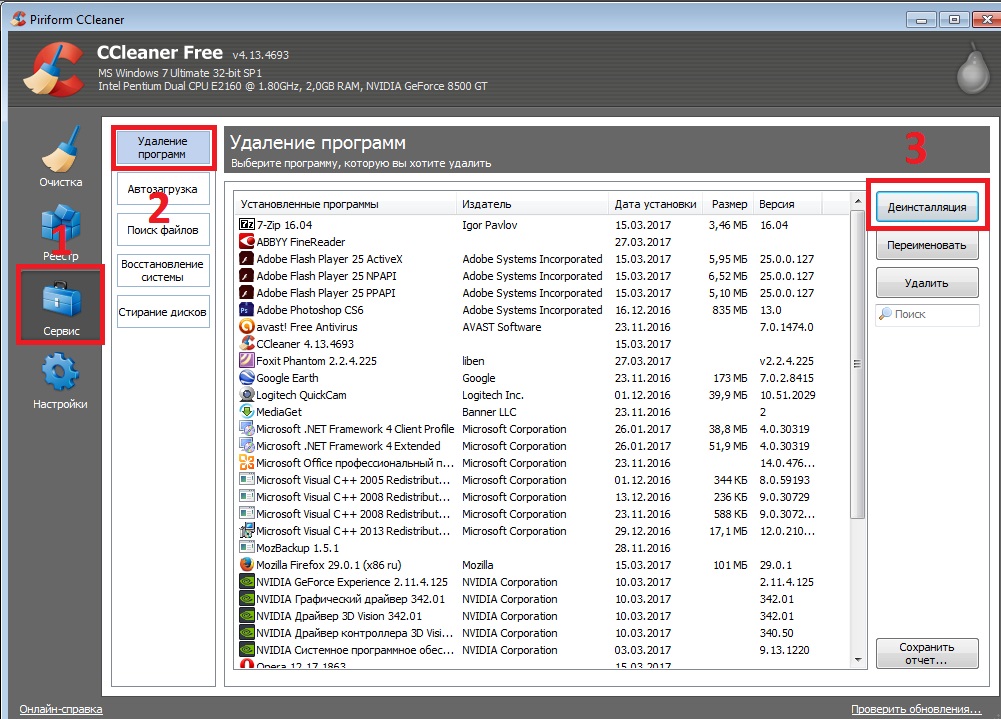Click the list scrollbar down arrow
The height and width of the screenshot is (719, 1001).
[x=858, y=660]
